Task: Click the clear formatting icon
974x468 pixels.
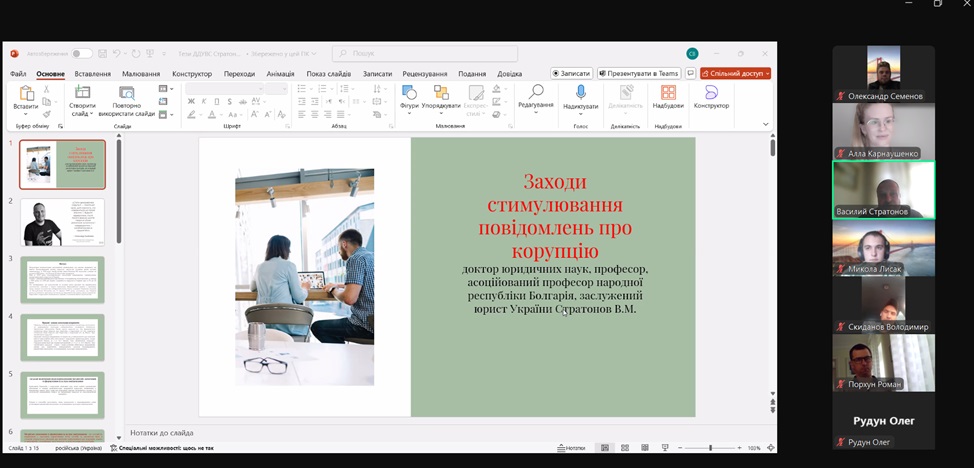Action: [x=281, y=114]
